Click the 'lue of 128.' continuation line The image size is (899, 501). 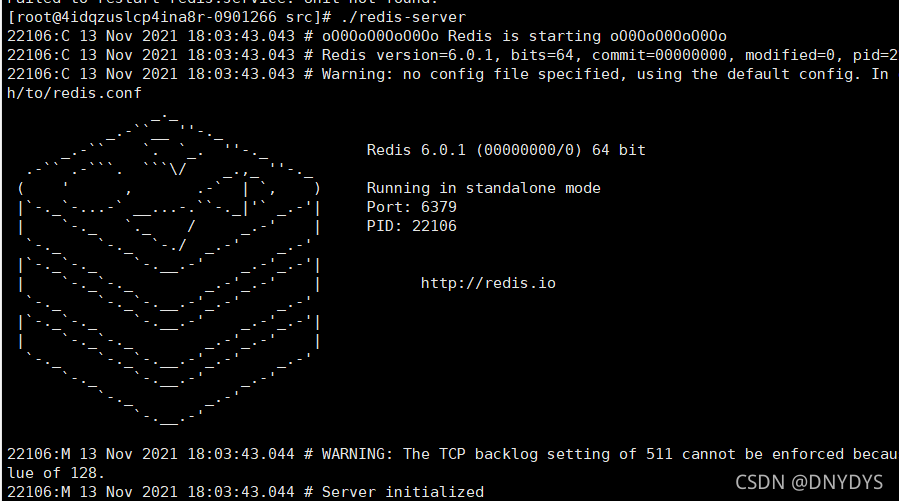pos(56,473)
